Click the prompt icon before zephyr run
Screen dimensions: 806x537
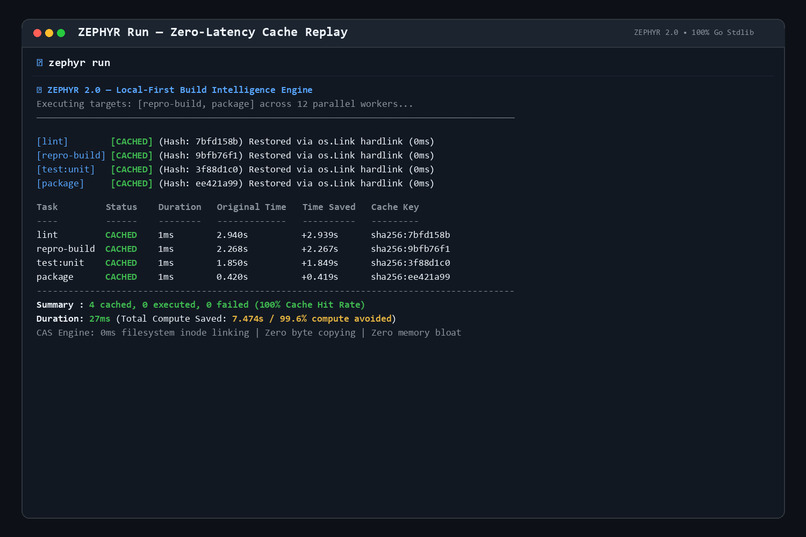pyautogui.click(x=40, y=63)
